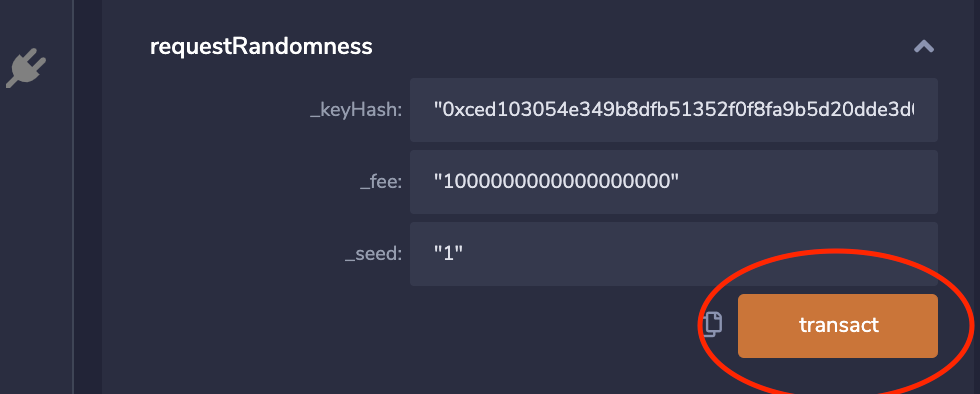Click the 1000000000000000000 fee value
Image resolution: width=980 pixels, height=394 pixels.
pyautogui.click(x=556, y=182)
